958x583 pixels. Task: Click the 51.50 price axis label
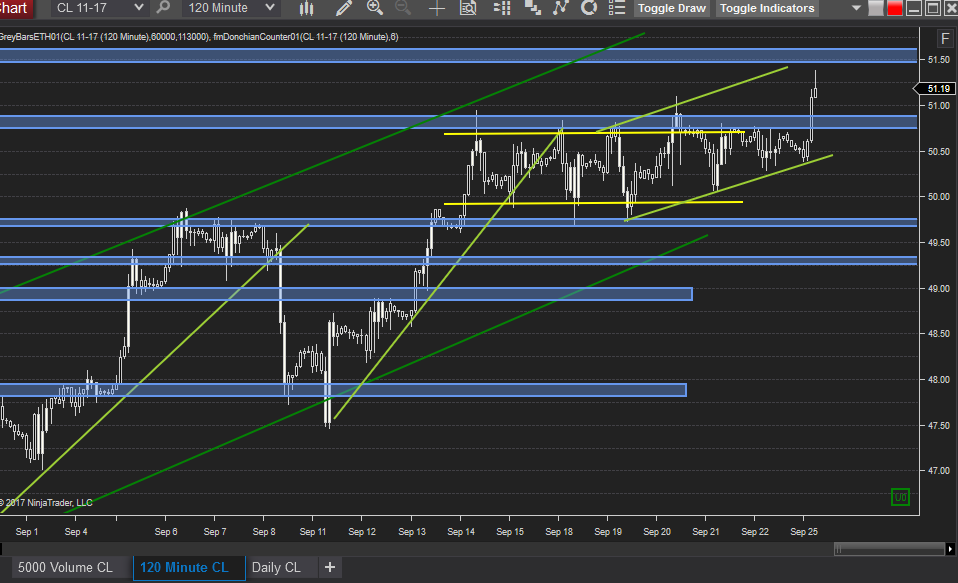938,59
